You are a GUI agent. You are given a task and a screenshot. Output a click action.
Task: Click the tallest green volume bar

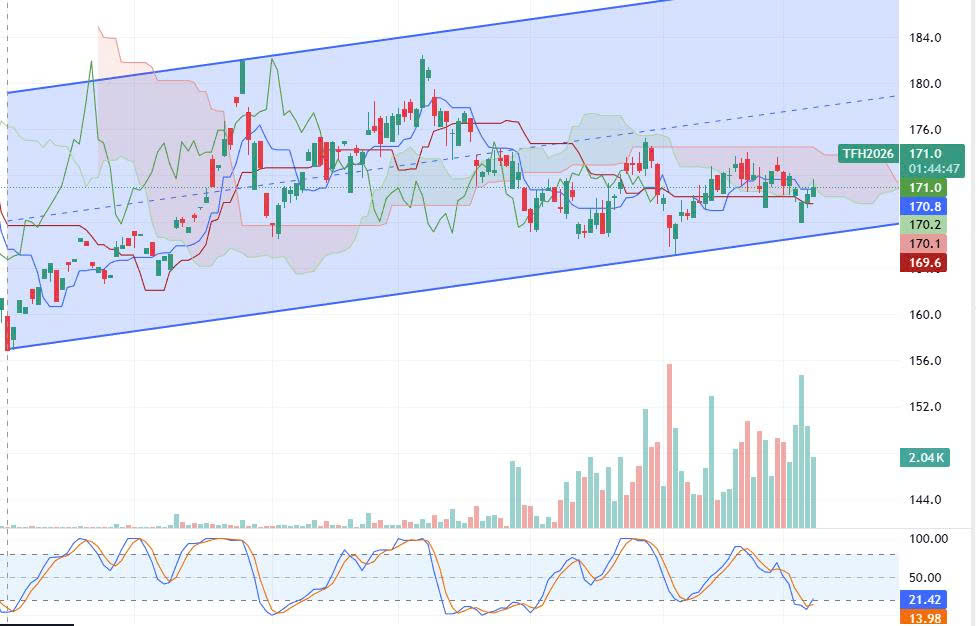pos(801,450)
